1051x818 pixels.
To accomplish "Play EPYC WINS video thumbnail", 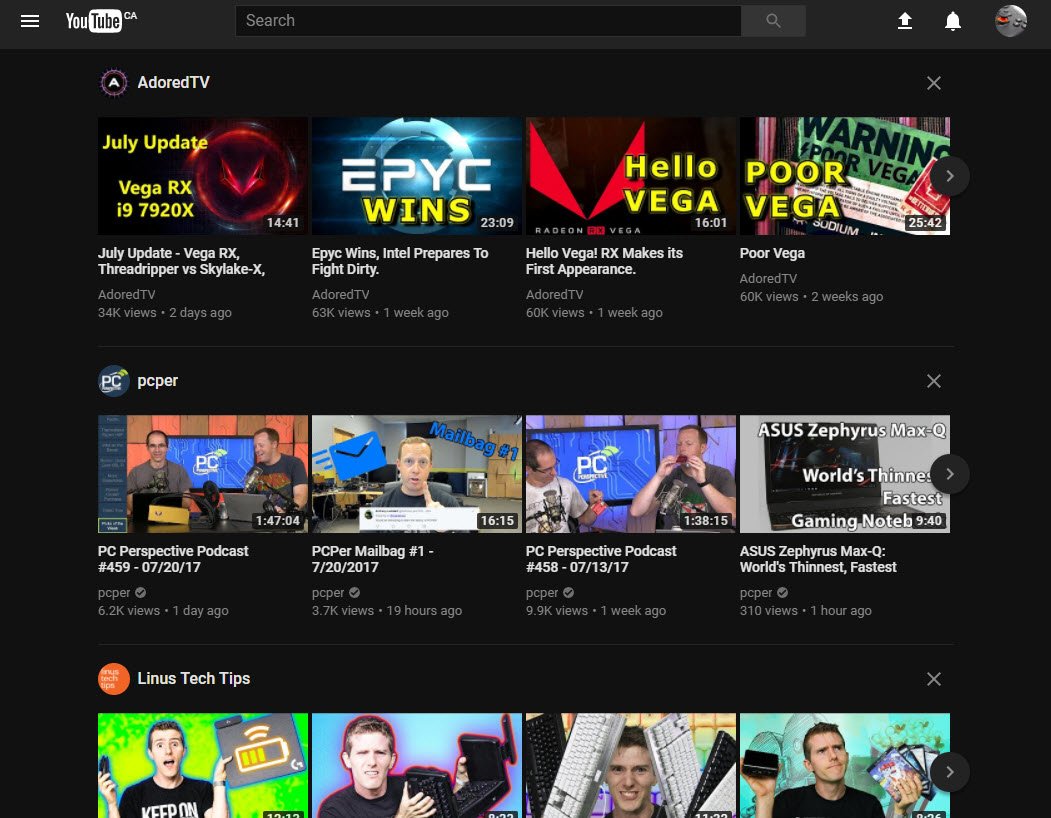I will pyautogui.click(x=416, y=176).
